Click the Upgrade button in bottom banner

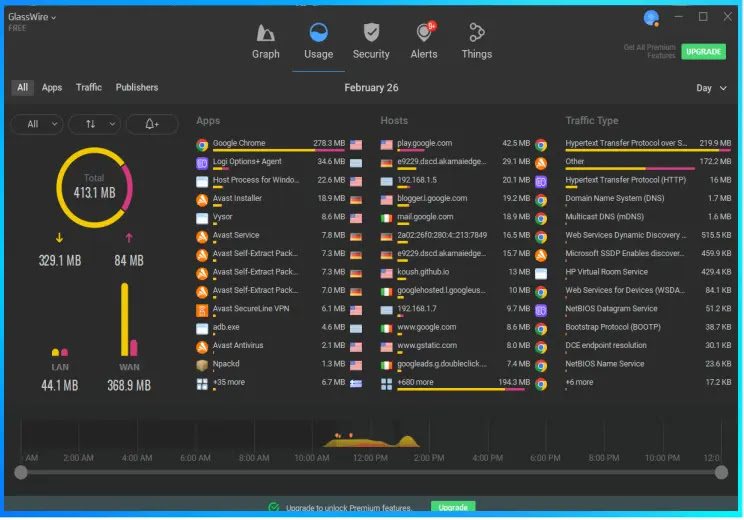tap(453, 507)
